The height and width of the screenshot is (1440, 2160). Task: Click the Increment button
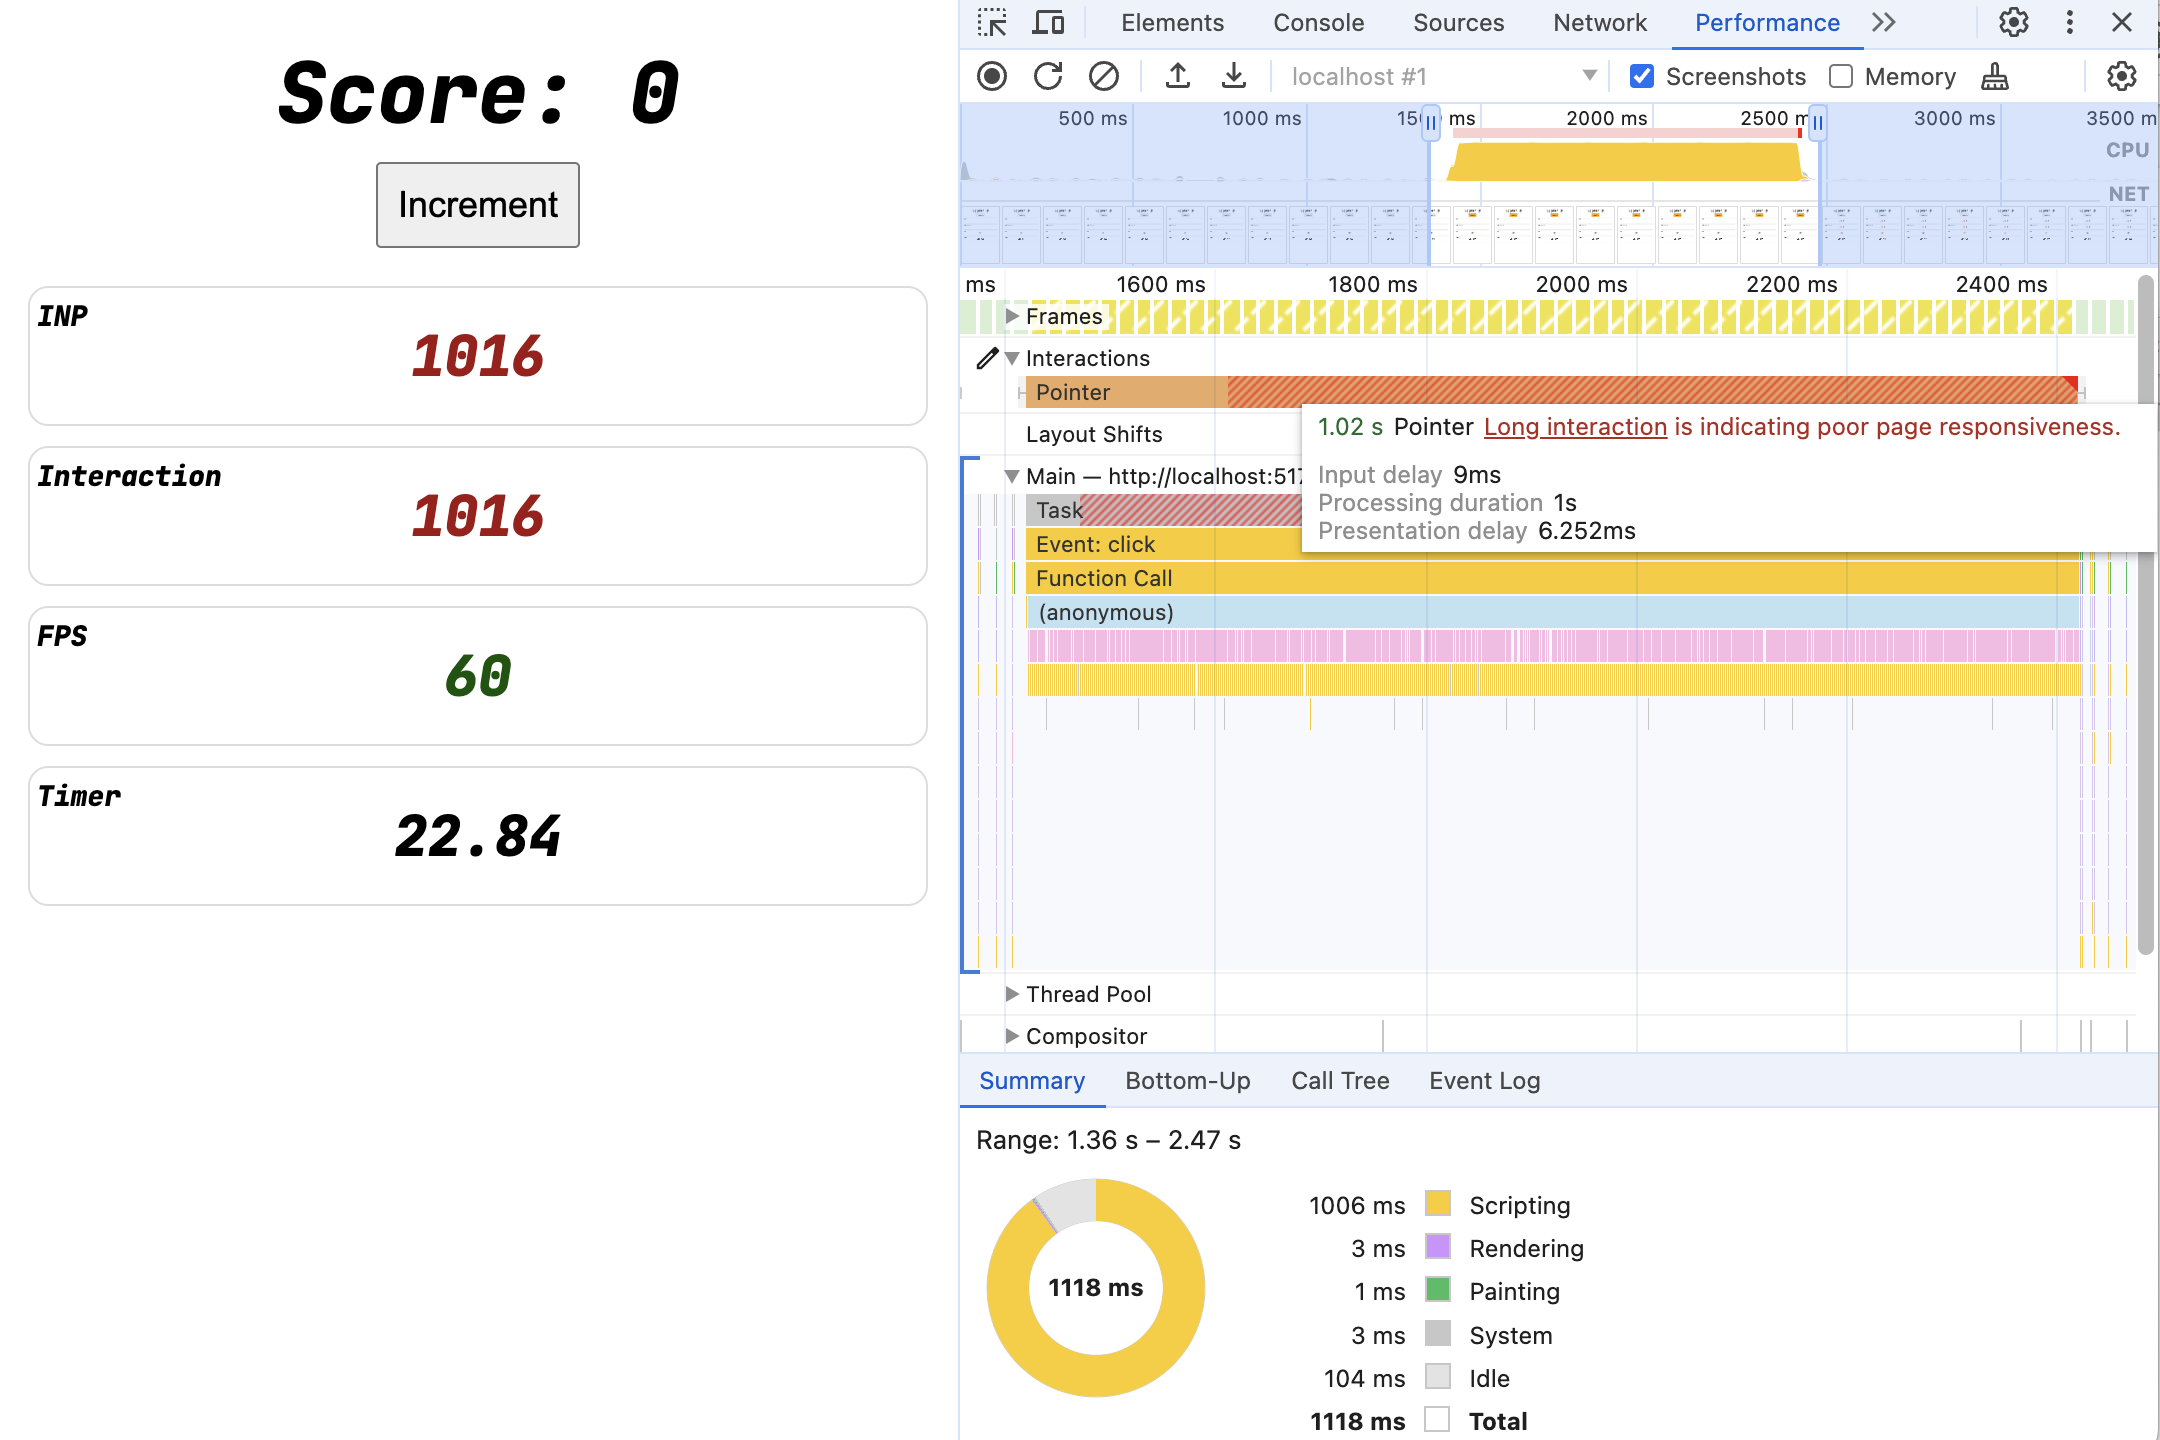pyautogui.click(x=477, y=204)
